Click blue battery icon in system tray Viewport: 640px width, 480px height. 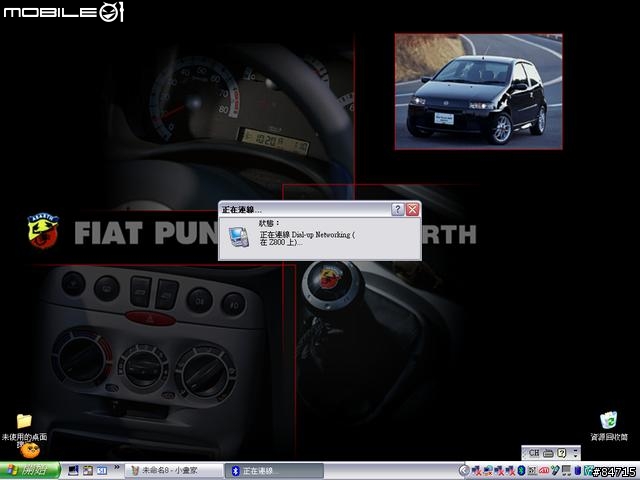click(x=578, y=471)
